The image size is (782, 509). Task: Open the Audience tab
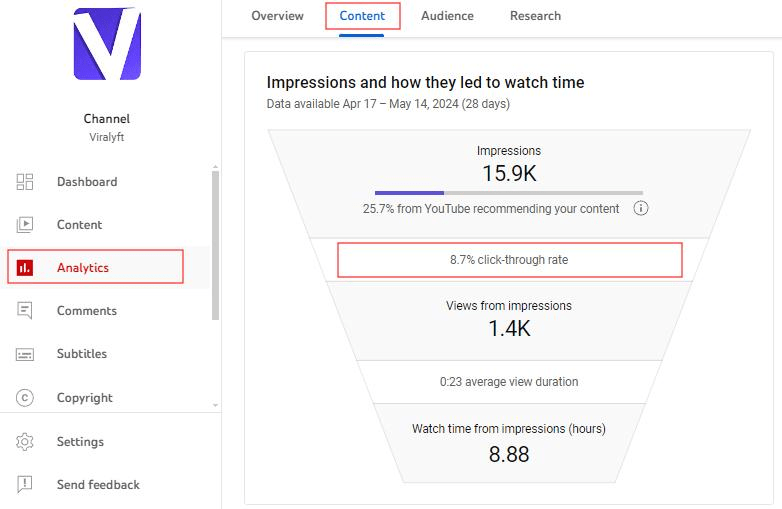tap(447, 16)
